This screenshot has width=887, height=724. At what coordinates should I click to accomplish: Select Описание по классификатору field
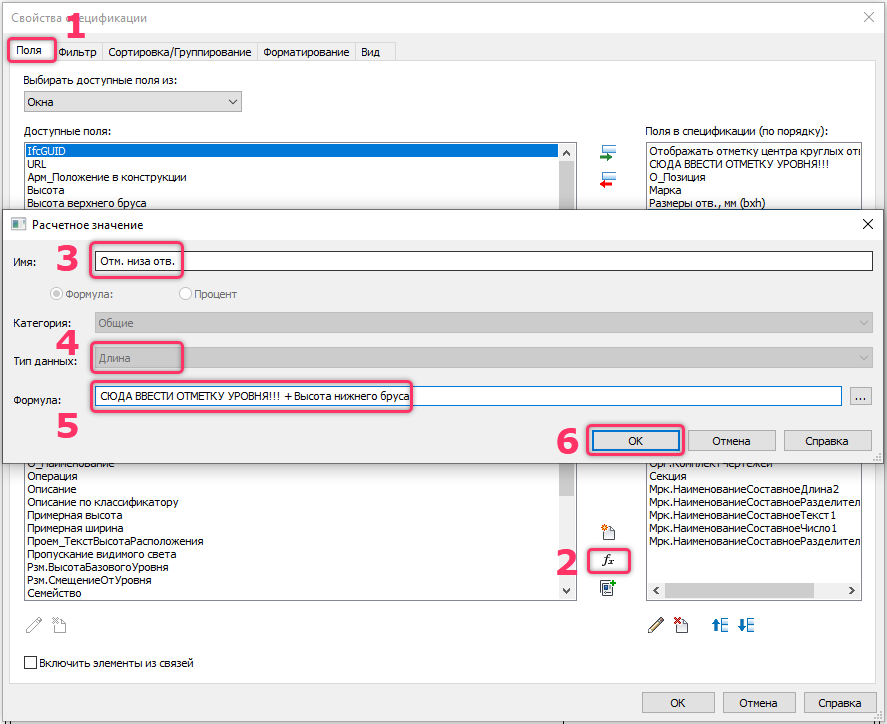[292, 502]
